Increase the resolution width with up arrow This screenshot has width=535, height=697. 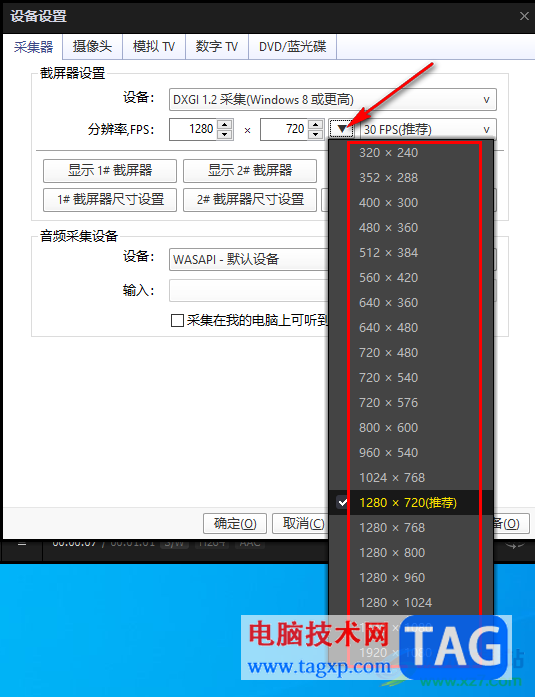[x=225, y=124]
